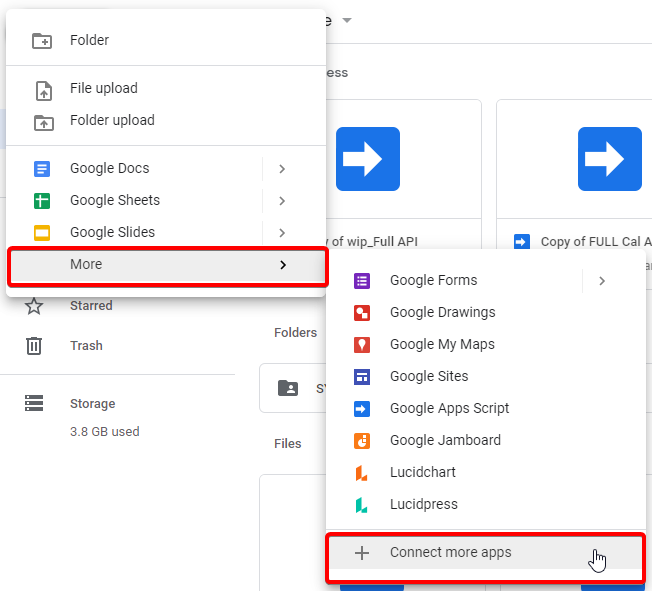This screenshot has width=652, height=591.
Task: Open the More submenu
Action: click(168, 267)
